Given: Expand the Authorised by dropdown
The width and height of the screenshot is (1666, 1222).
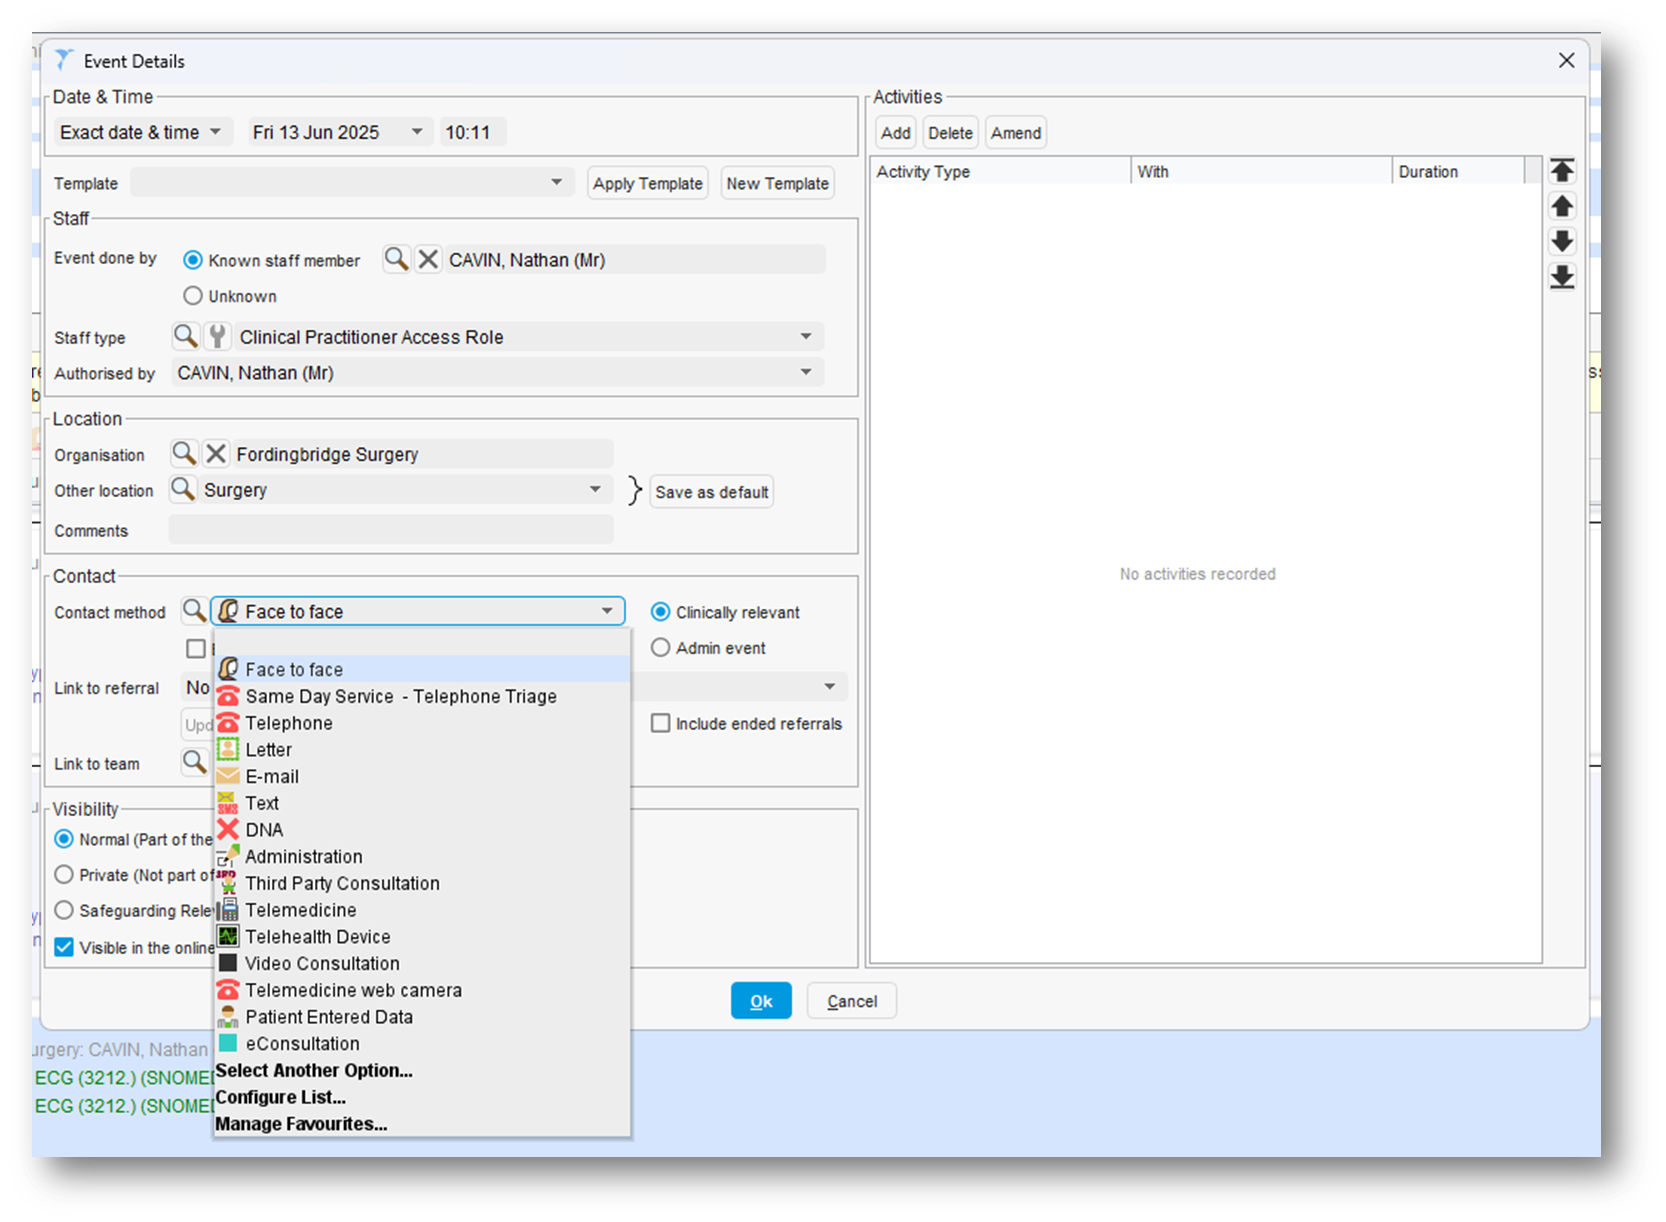Looking at the screenshot, I should tap(806, 373).
